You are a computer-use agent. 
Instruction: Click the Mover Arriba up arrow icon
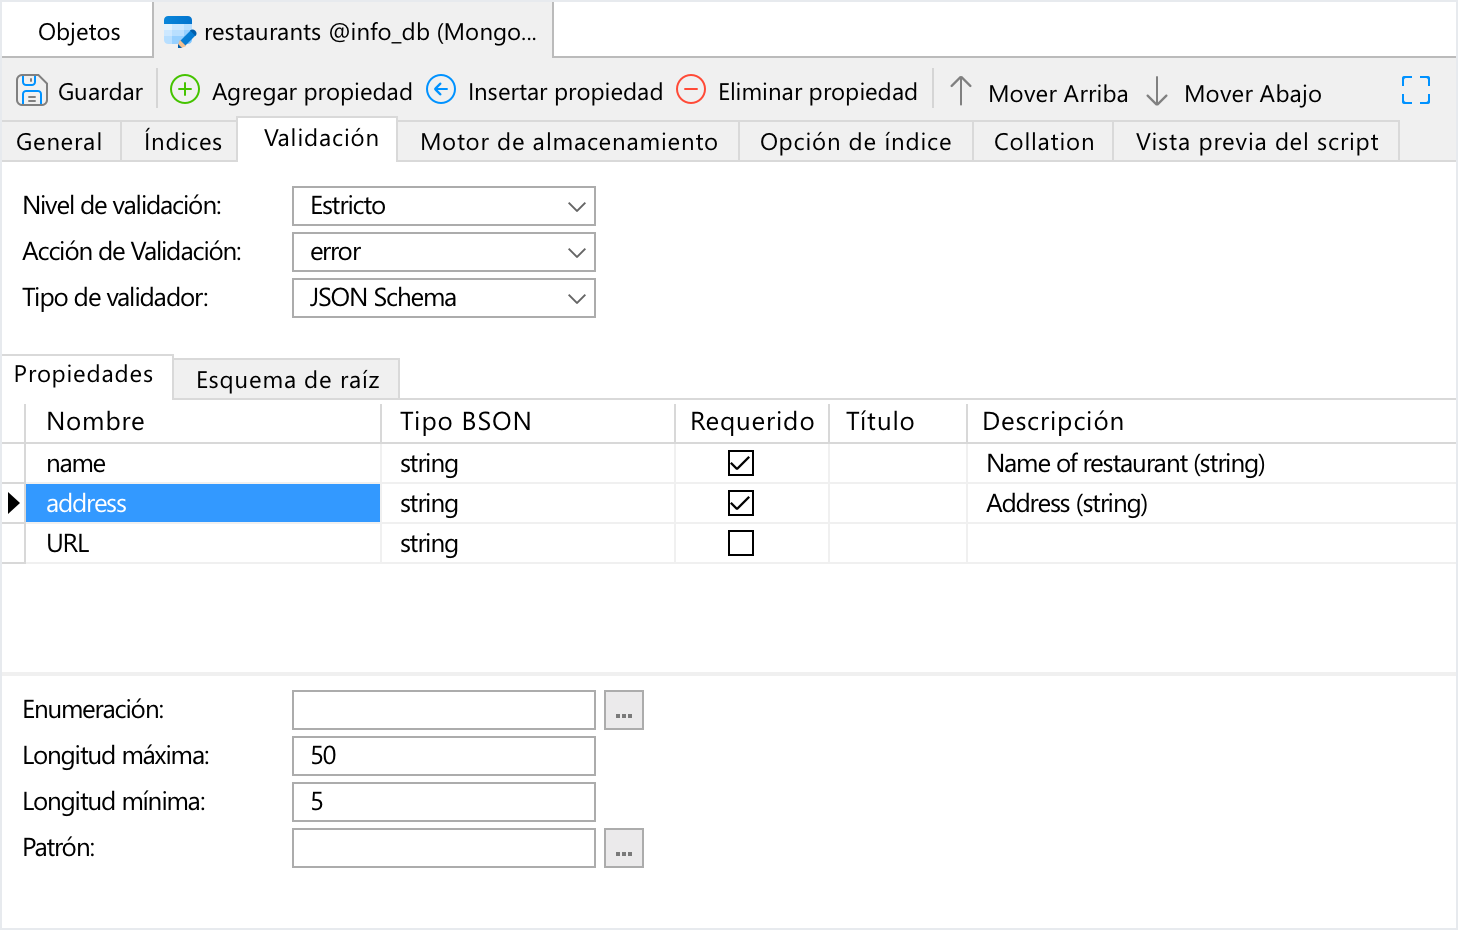tap(960, 91)
